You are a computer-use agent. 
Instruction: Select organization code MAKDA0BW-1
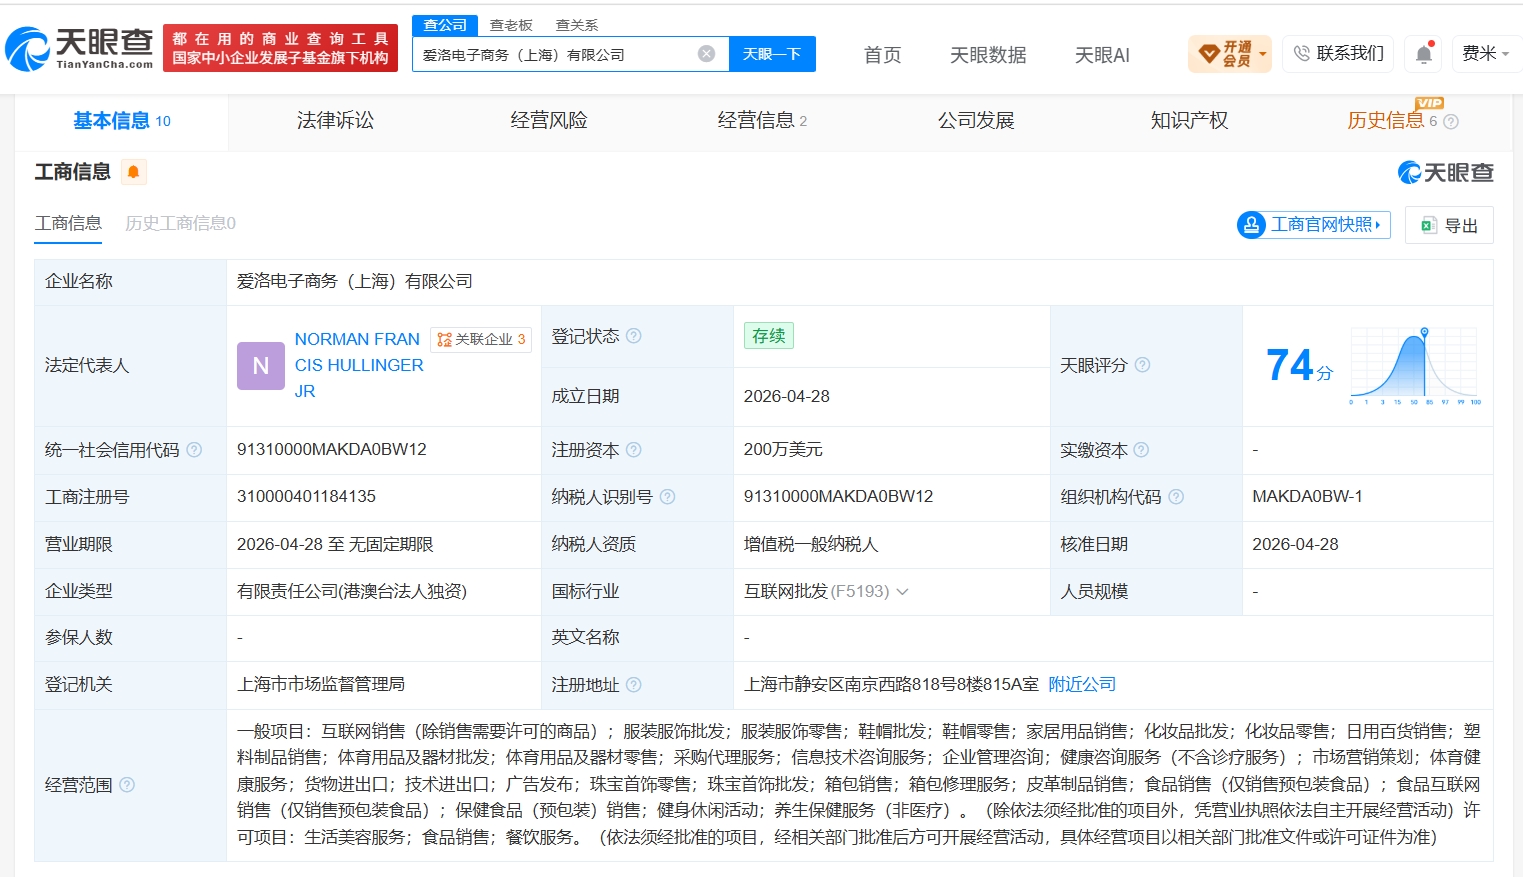[x=1307, y=497]
